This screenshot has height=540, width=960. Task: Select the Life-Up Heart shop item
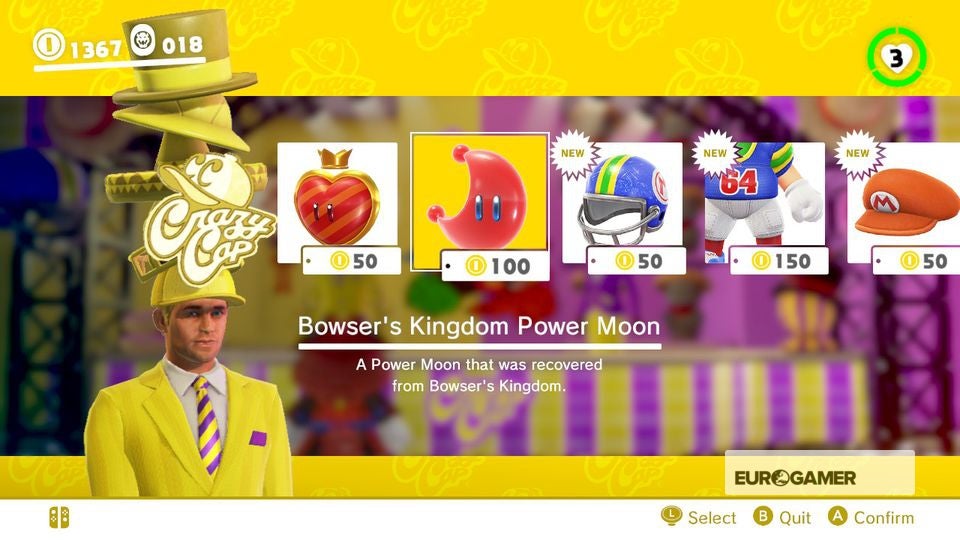click(337, 202)
